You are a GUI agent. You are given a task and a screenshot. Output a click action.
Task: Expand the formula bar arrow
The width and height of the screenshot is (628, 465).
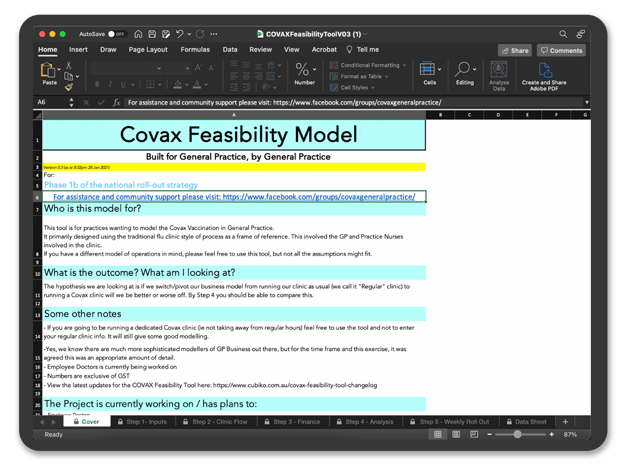click(x=587, y=102)
